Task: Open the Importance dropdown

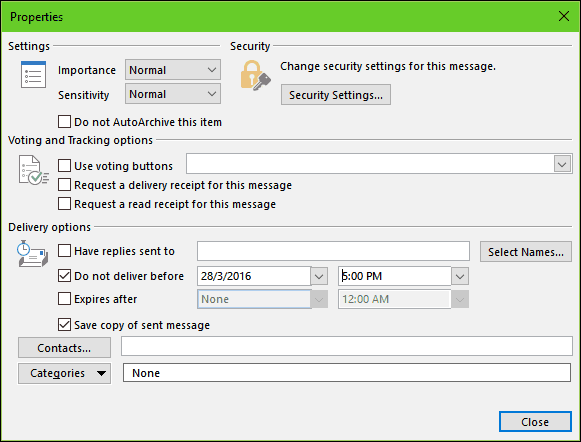Action: 173,70
